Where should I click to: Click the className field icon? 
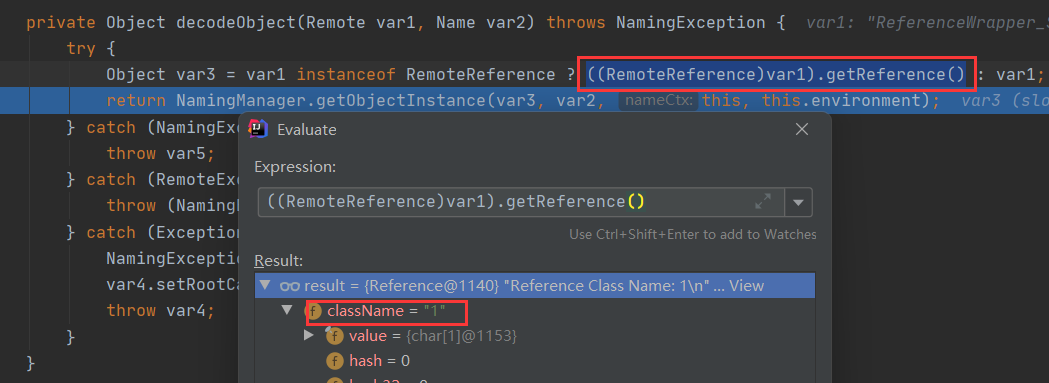click(x=313, y=311)
